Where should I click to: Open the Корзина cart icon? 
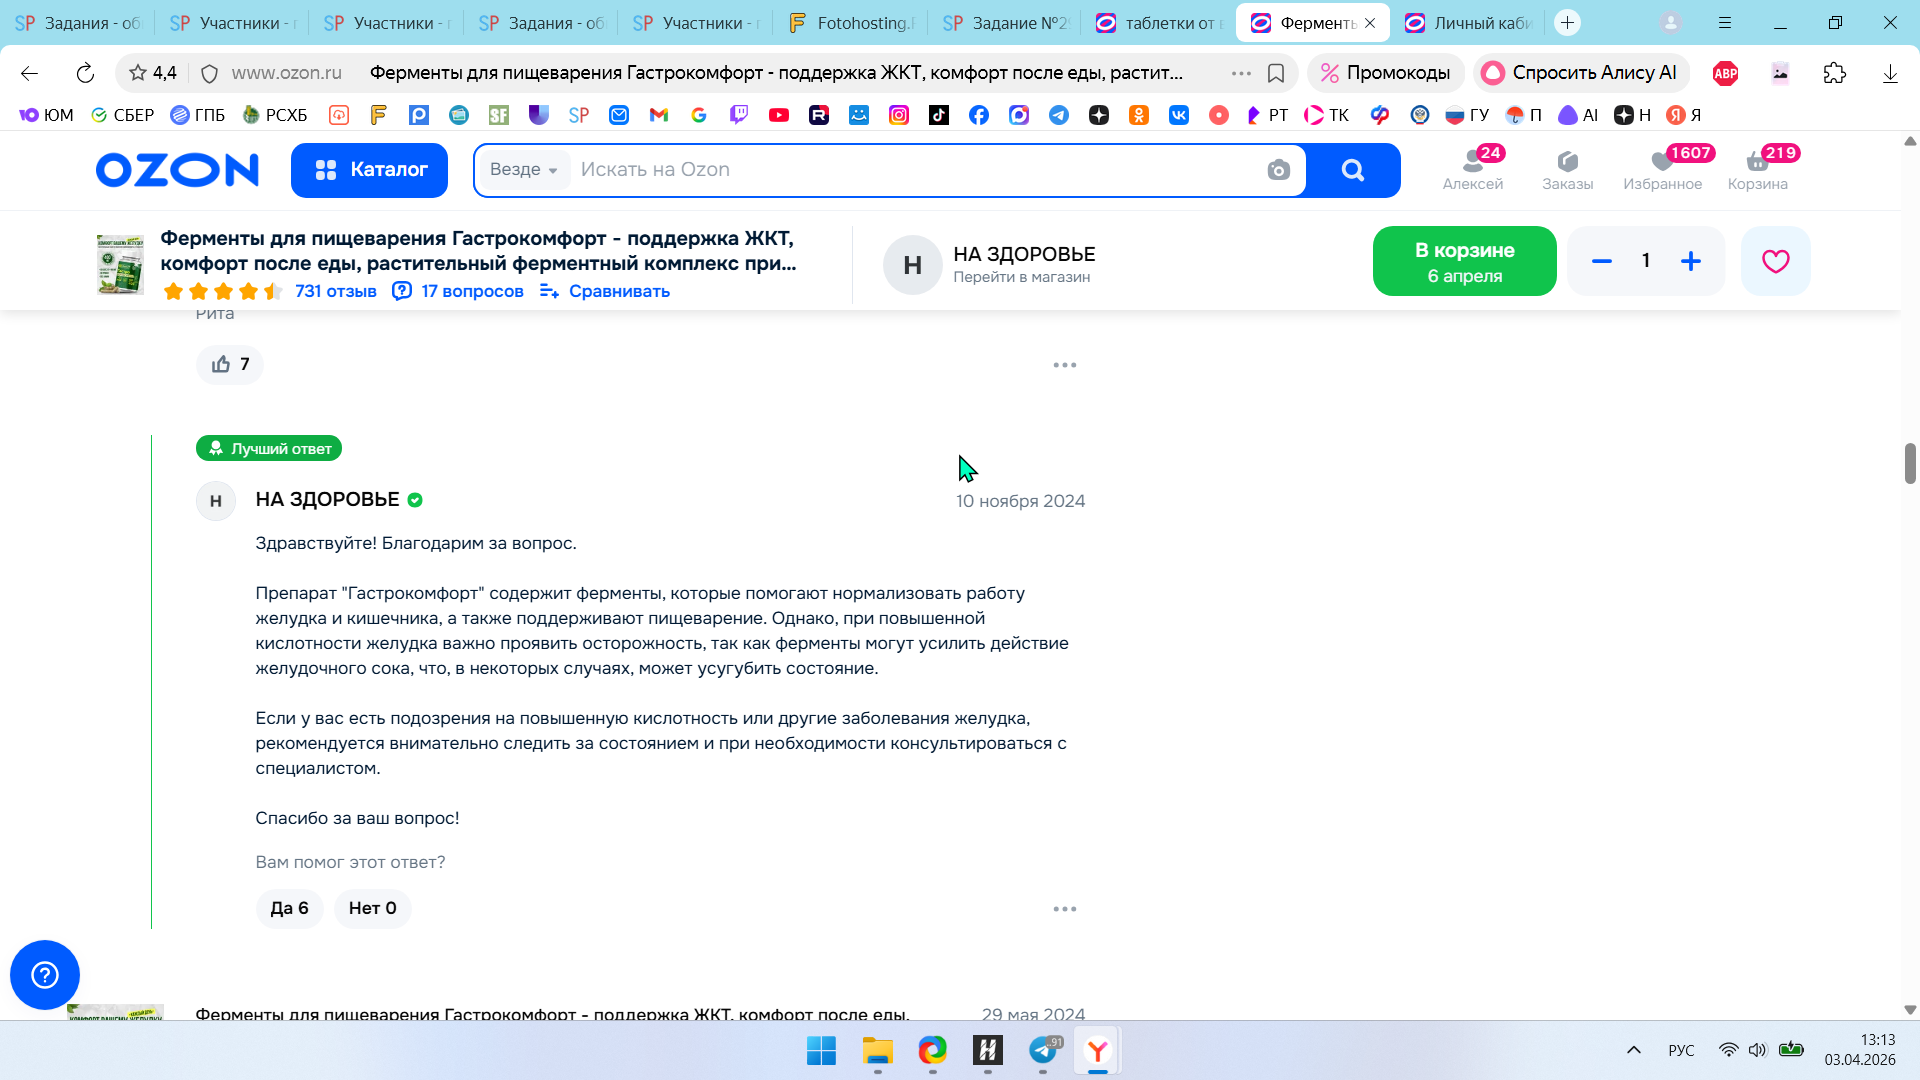(x=1757, y=169)
